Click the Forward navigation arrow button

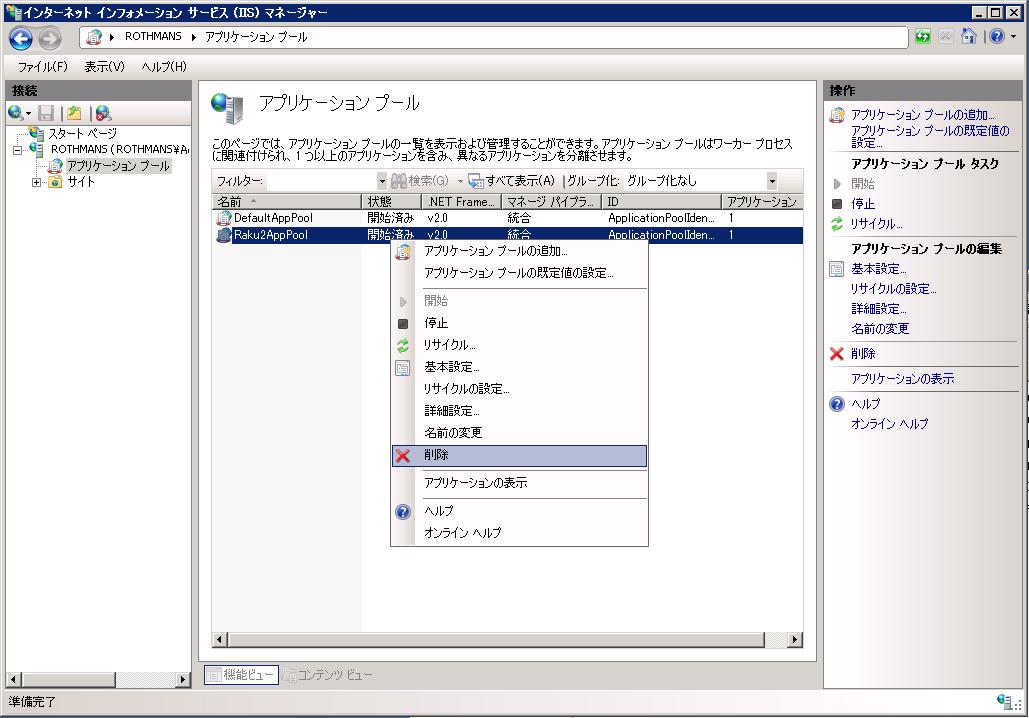point(50,39)
